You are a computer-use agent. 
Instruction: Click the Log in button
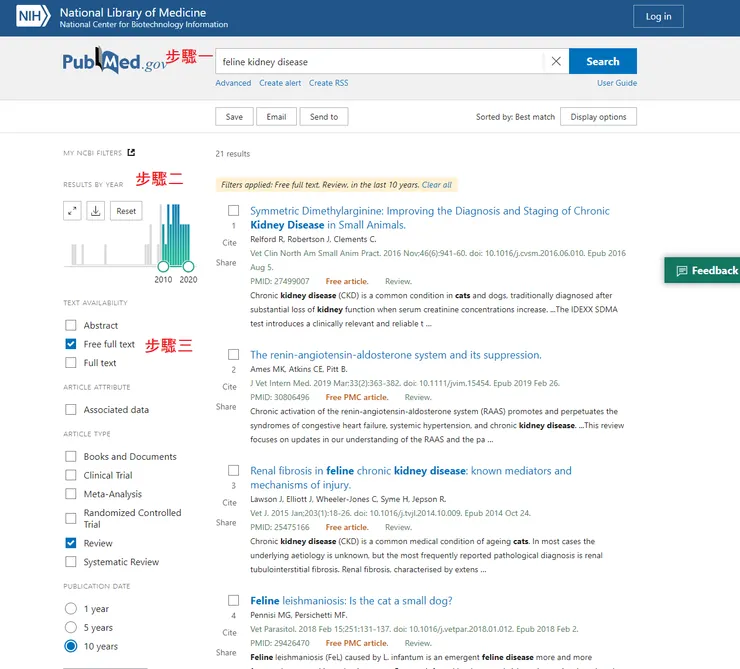(x=658, y=17)
